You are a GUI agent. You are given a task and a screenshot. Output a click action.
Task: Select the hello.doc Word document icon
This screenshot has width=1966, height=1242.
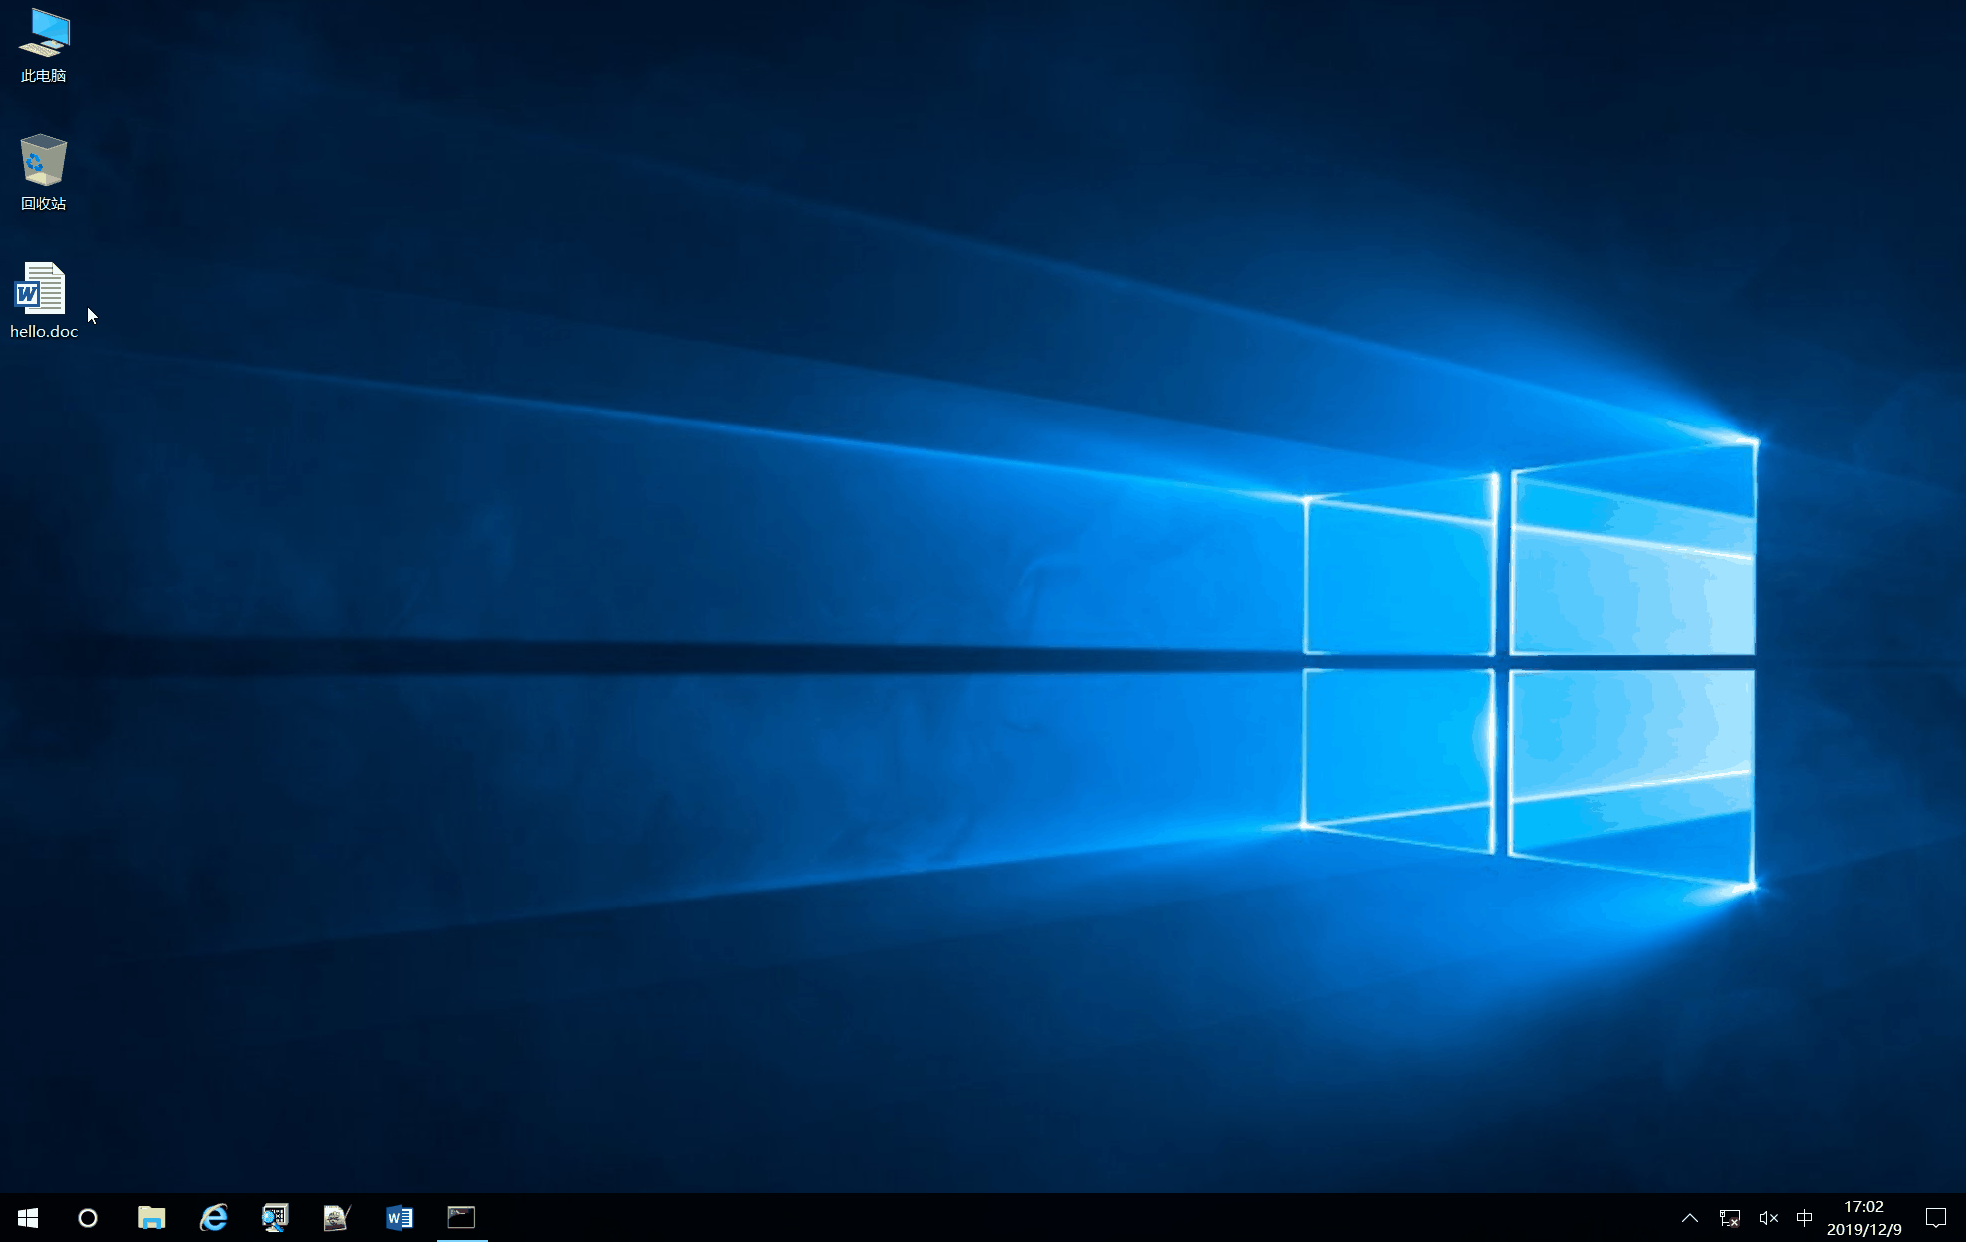(x=43, y=300)
